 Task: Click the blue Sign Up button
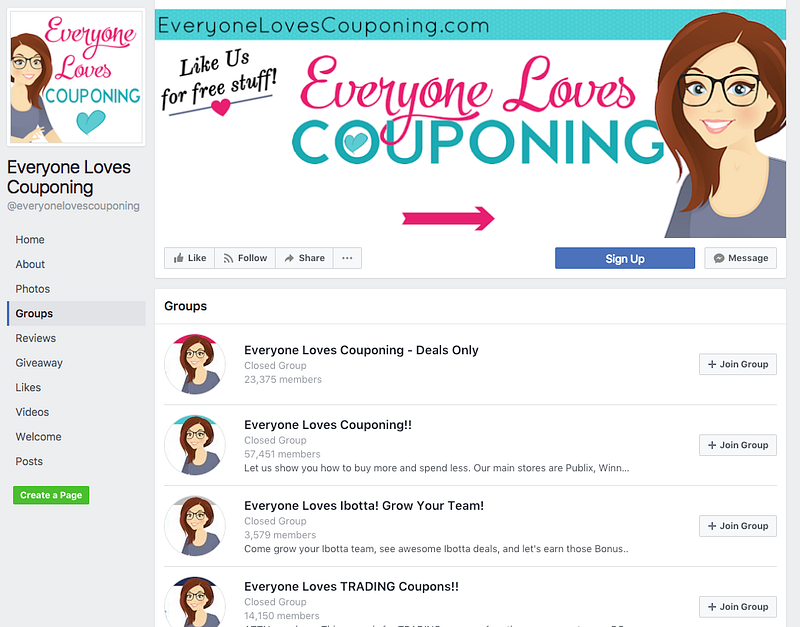click(x=624, y=258)
